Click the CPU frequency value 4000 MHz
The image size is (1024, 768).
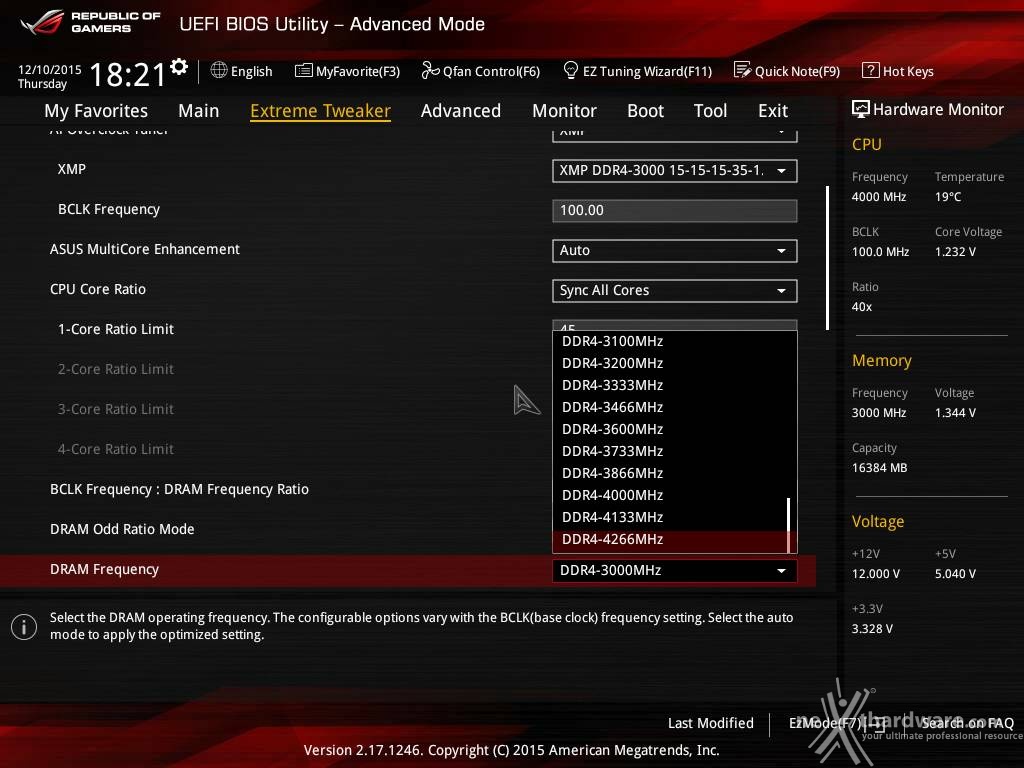[879, 197]
